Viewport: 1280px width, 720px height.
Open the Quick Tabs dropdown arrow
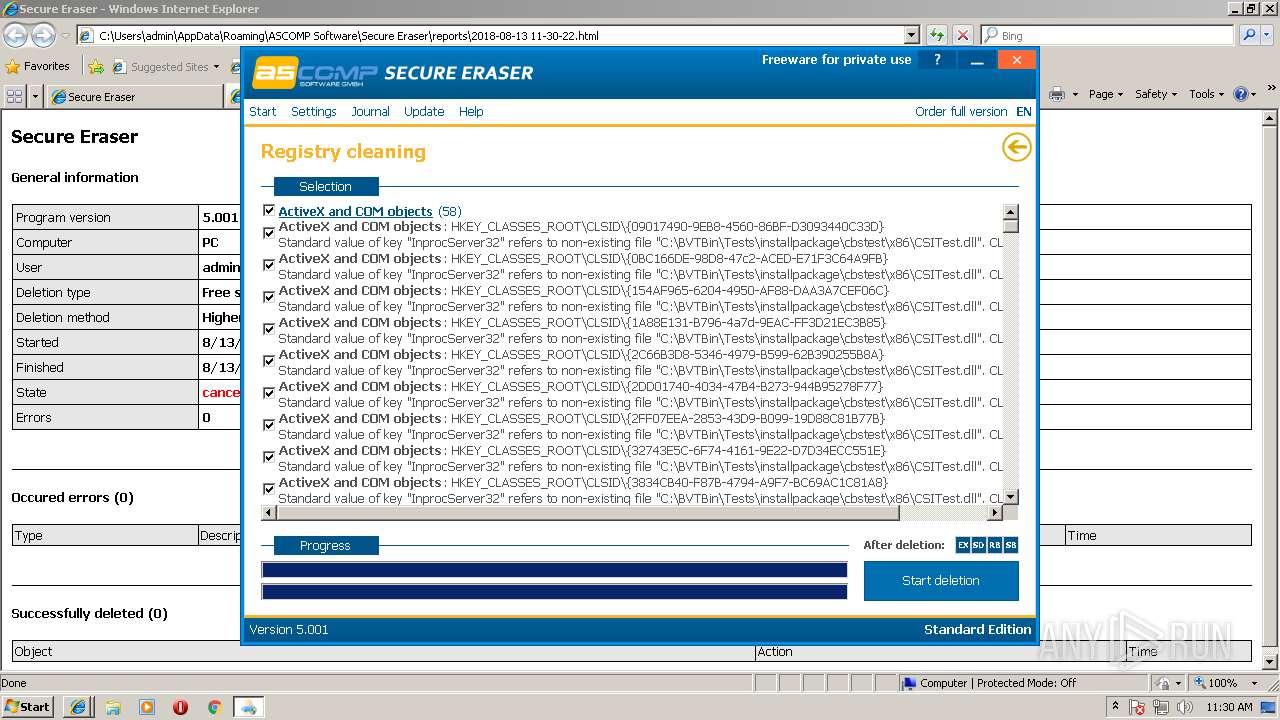(36, 96)
